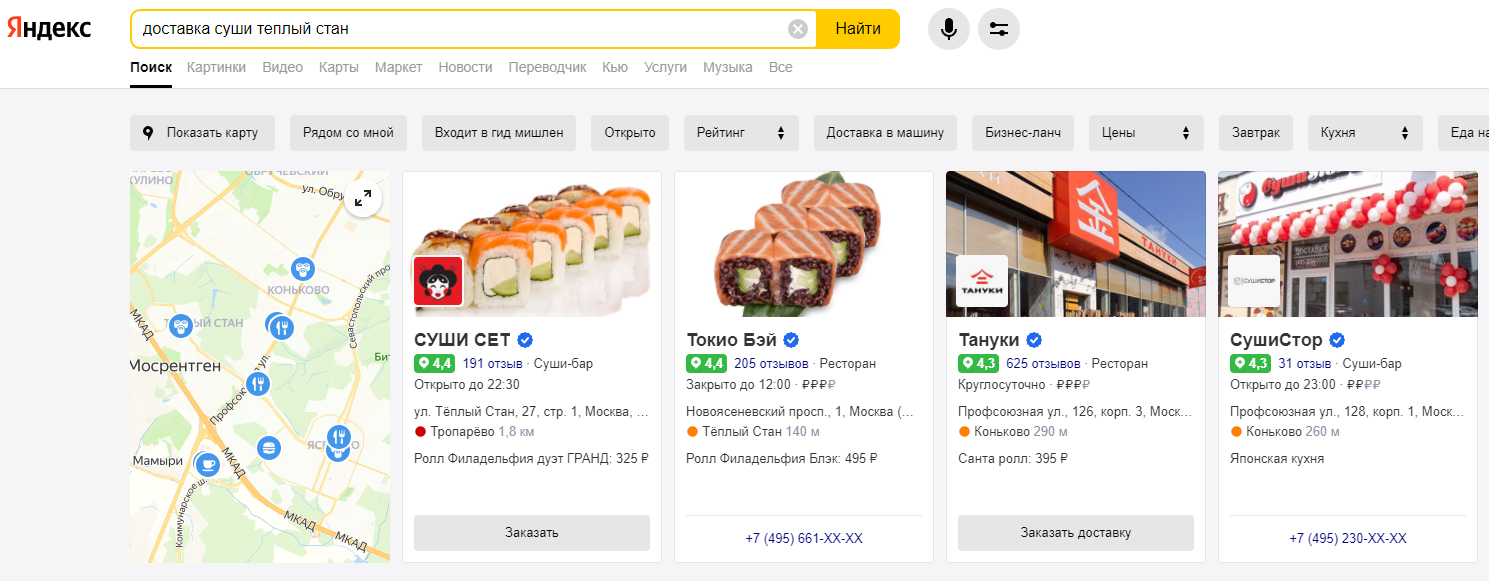Image resolution: width=1489 pixels, height=581 pixels.
Task: Click the burger place pin on map
Action: tap(267, 448)
